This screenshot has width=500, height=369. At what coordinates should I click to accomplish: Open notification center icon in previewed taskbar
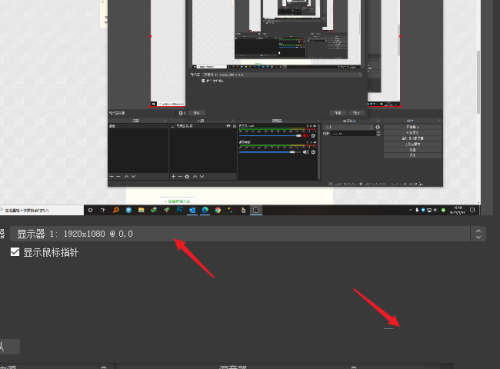click(x=472, y=210)
